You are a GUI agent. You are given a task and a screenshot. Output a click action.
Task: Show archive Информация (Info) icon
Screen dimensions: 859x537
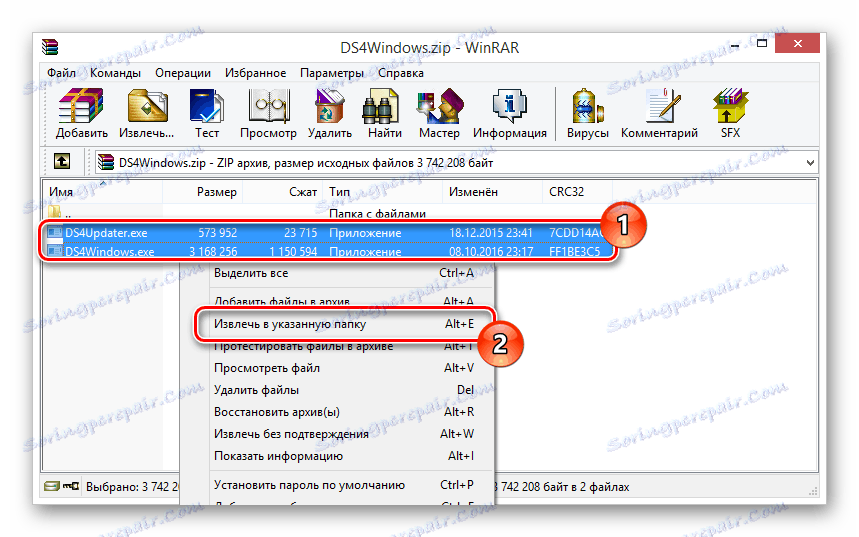pyautogui.click(x=509, y=113)
